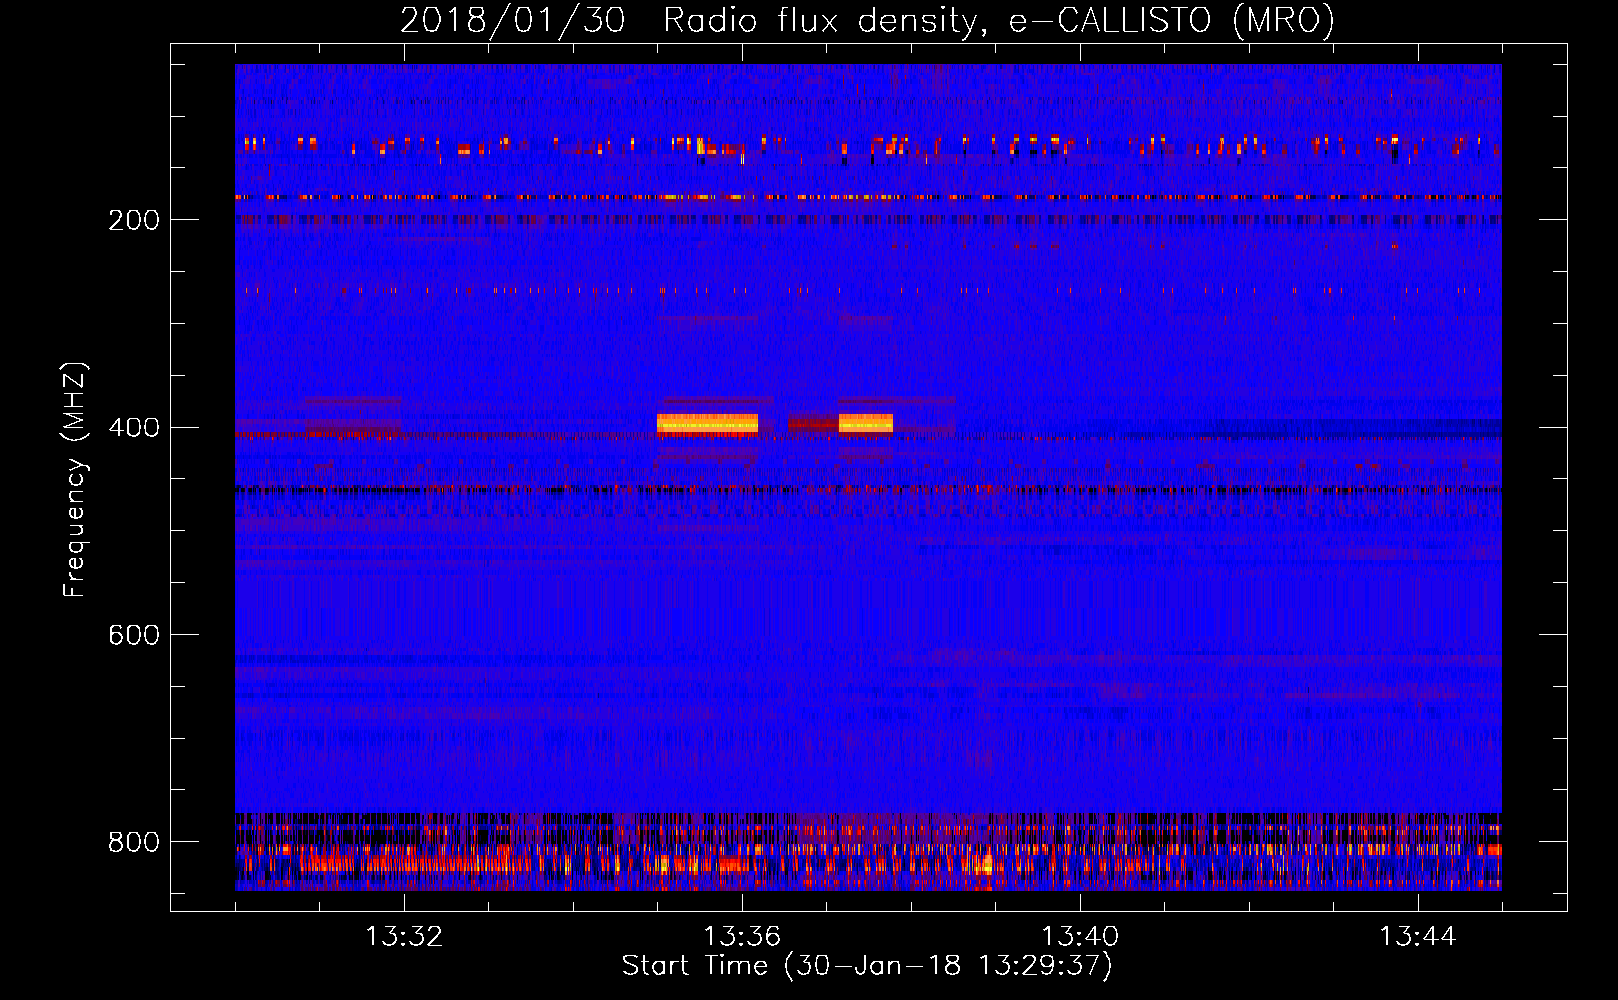Click the plot title '2018/01/30 Radio flux density'
Viewport: 1618px width, 1000px height.
pos(688,20)
